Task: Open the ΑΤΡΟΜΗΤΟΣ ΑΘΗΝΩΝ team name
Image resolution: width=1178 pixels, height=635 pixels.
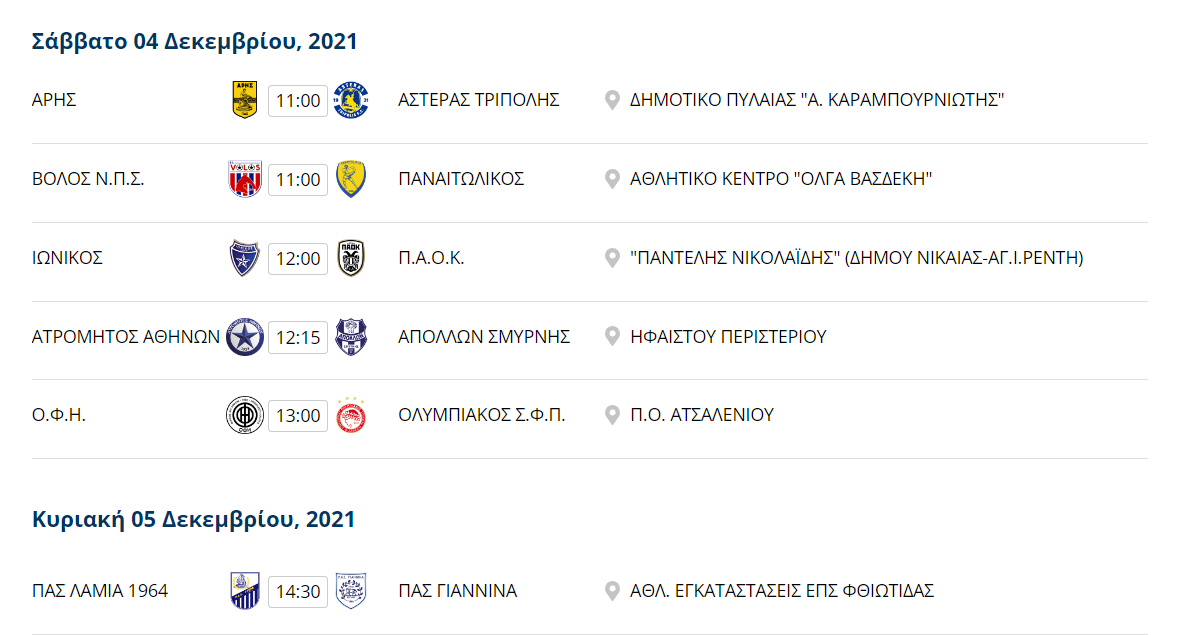Action: (x=125, y=337)
